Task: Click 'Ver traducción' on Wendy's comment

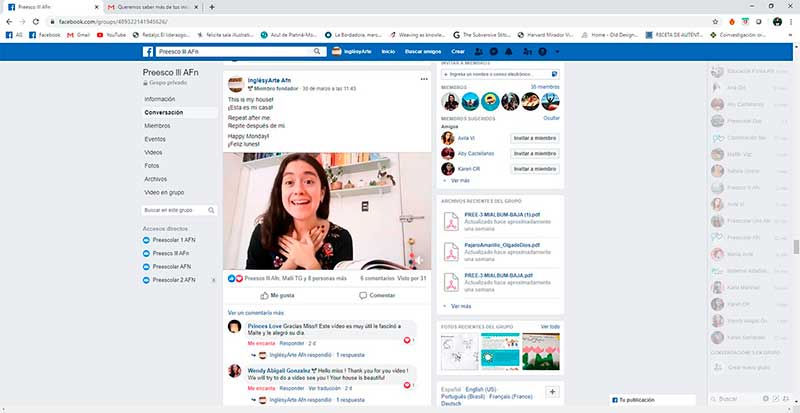Action: click(x=324, y=388)
